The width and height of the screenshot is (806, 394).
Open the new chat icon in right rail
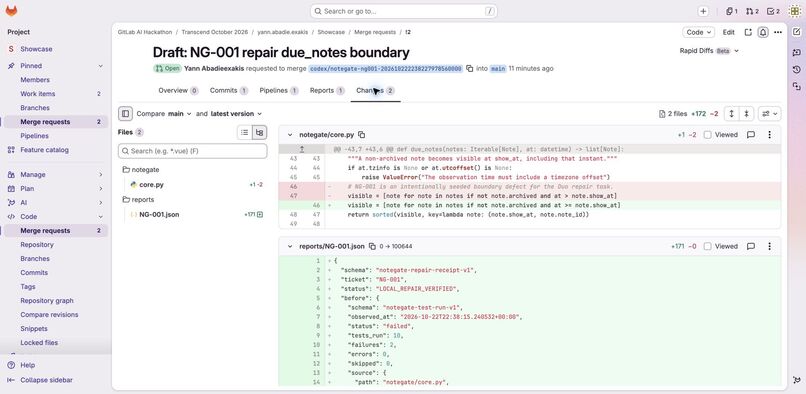click(796, 52)
